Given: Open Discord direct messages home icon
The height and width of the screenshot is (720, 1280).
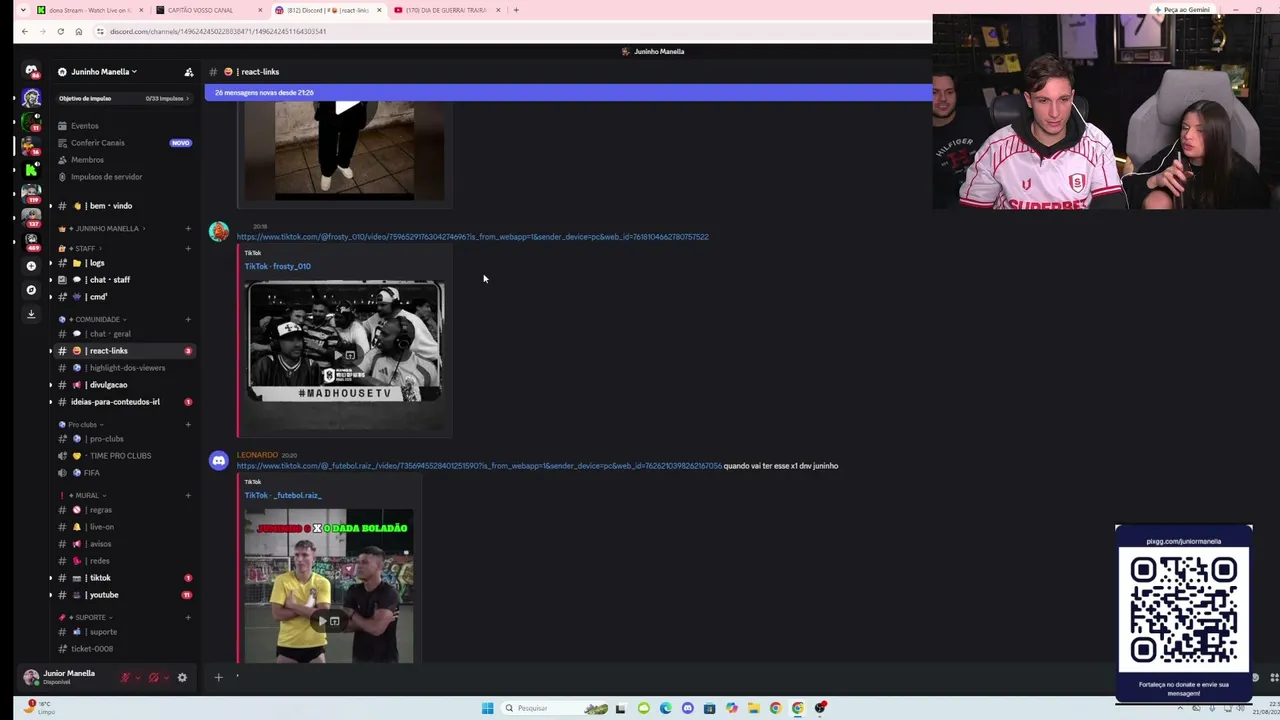Looking at the screenshot, I should 31,71.
